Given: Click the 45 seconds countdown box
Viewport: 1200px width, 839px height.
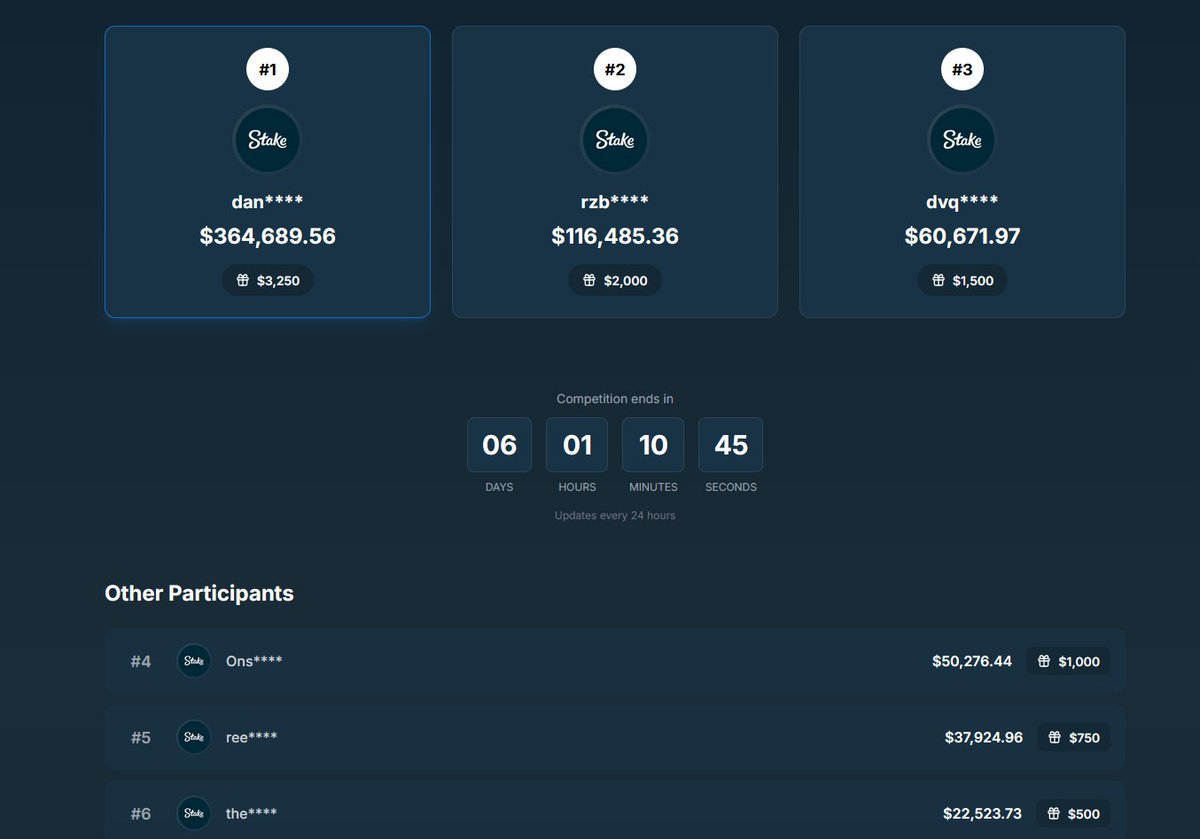Looking at the screenshot, I should (x=731, y=445).
